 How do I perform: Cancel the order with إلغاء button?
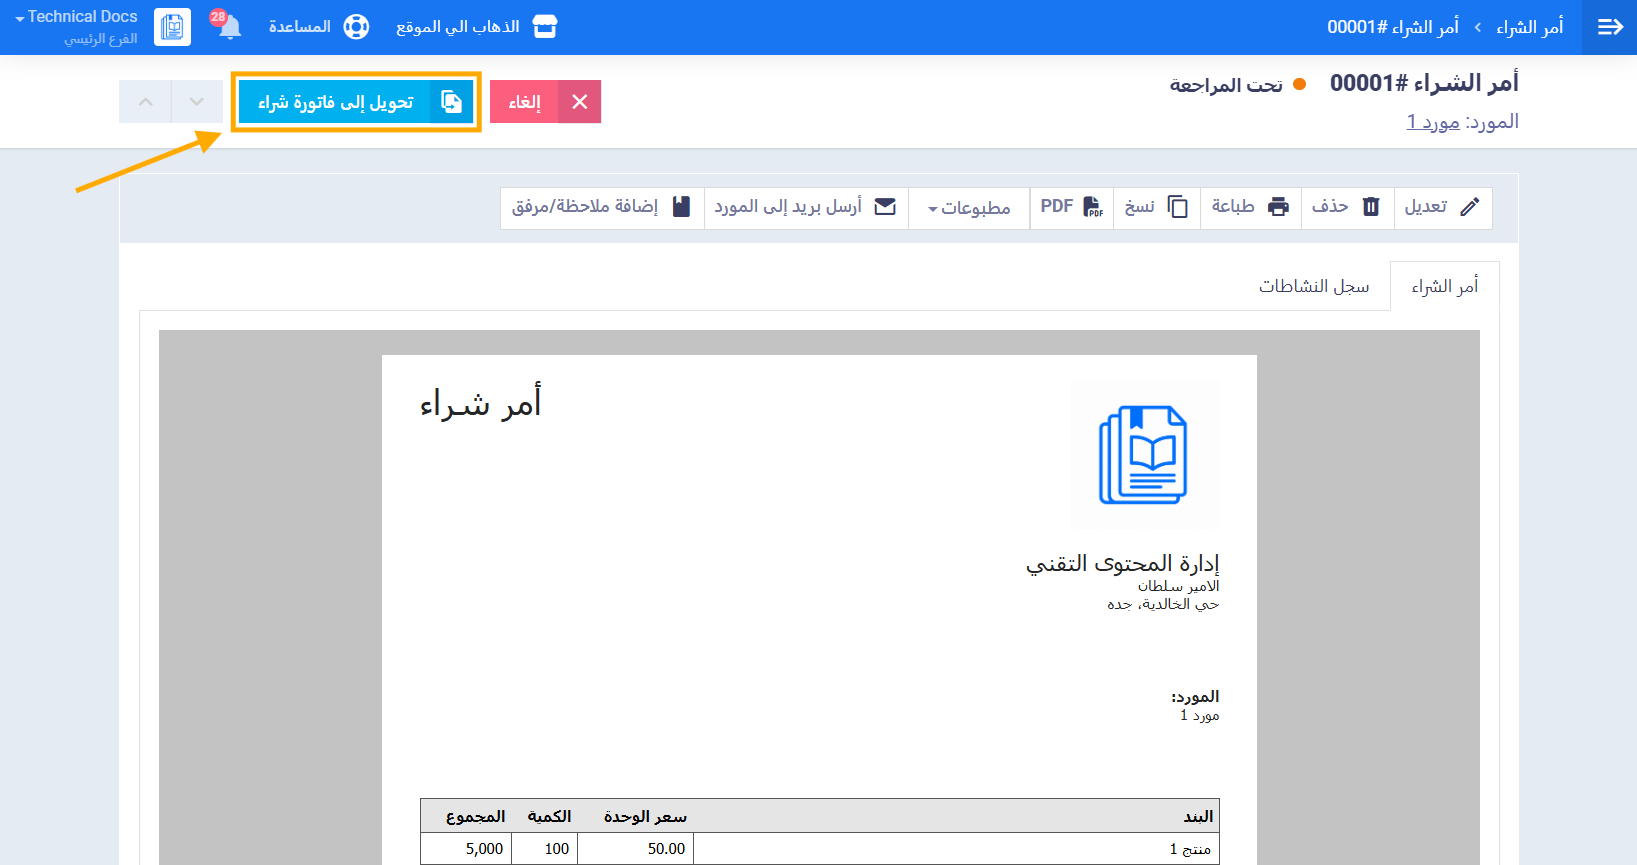tap(545, 102)
